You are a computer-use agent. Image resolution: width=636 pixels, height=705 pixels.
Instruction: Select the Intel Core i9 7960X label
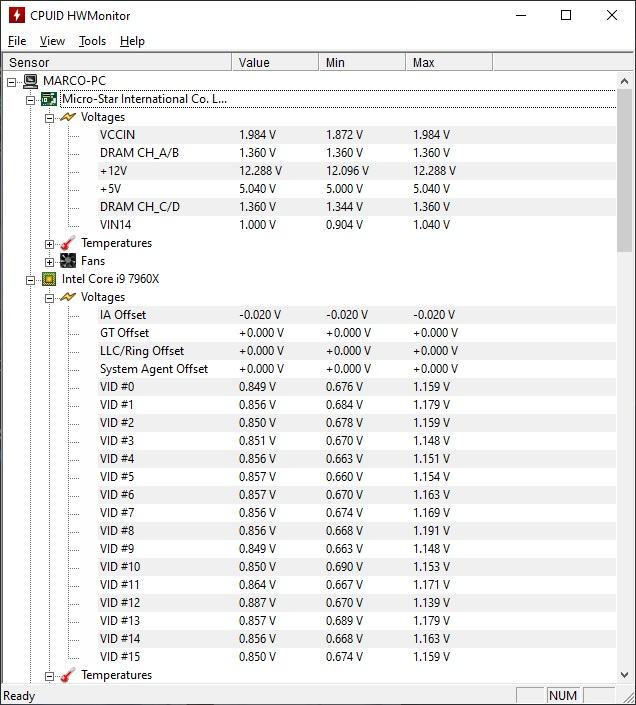(x=111, y=279)
